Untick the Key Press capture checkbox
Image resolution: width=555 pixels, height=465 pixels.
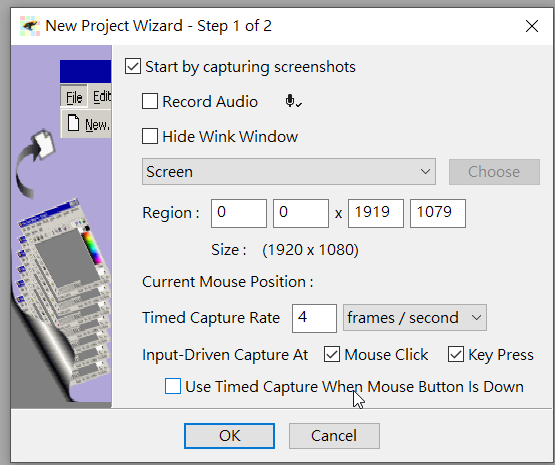pyautogui.click(x=456, y=354)
